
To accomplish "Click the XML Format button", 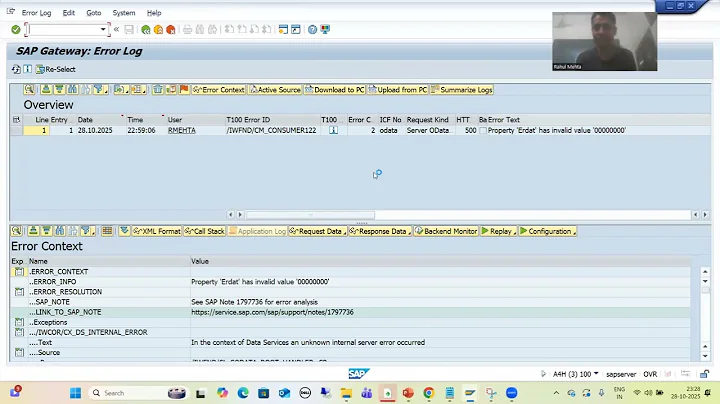I will coord(157,231).
